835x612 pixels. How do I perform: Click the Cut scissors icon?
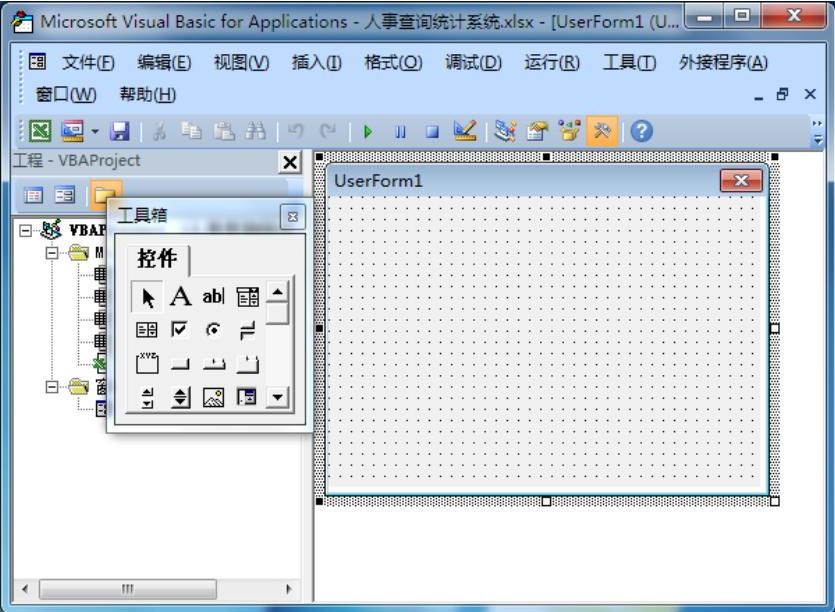(159, 131)
